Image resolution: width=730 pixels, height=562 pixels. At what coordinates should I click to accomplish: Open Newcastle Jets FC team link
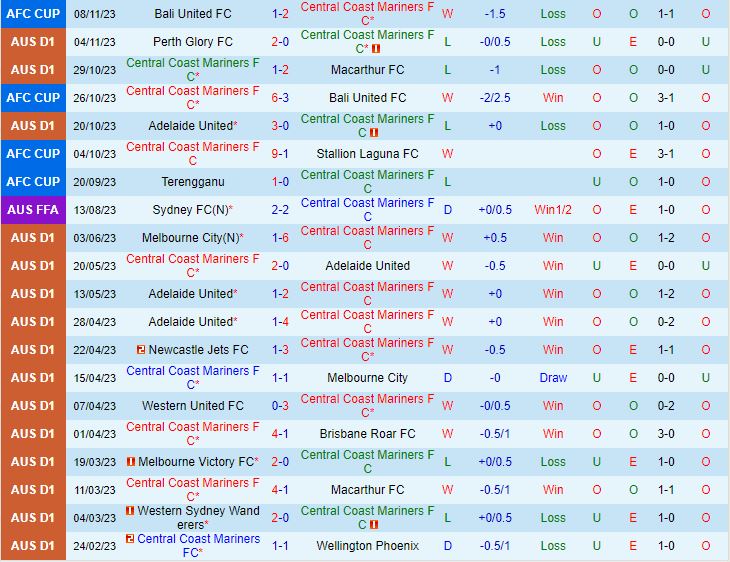point(198,350)
